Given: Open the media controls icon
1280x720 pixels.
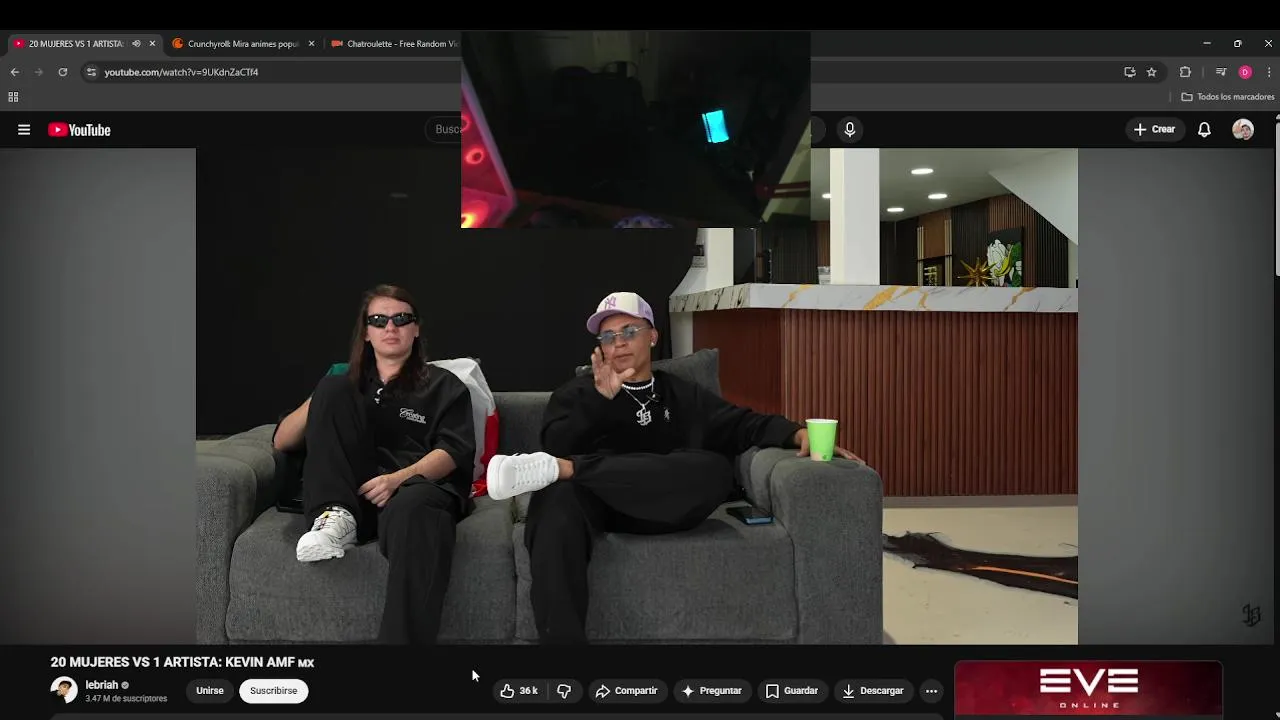Looking at the screenshot, I should point(1221,72).
